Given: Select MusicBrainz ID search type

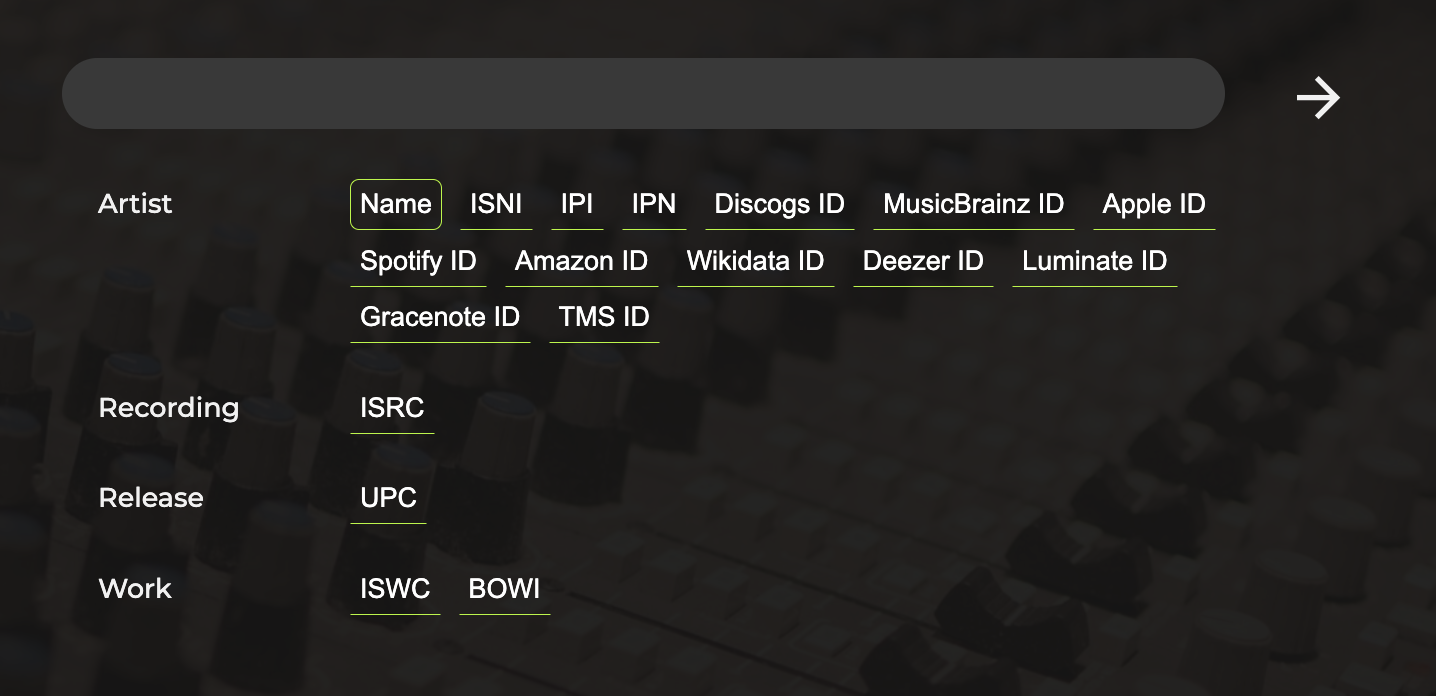Looking at the screenshot, I should tap(973, 204).
